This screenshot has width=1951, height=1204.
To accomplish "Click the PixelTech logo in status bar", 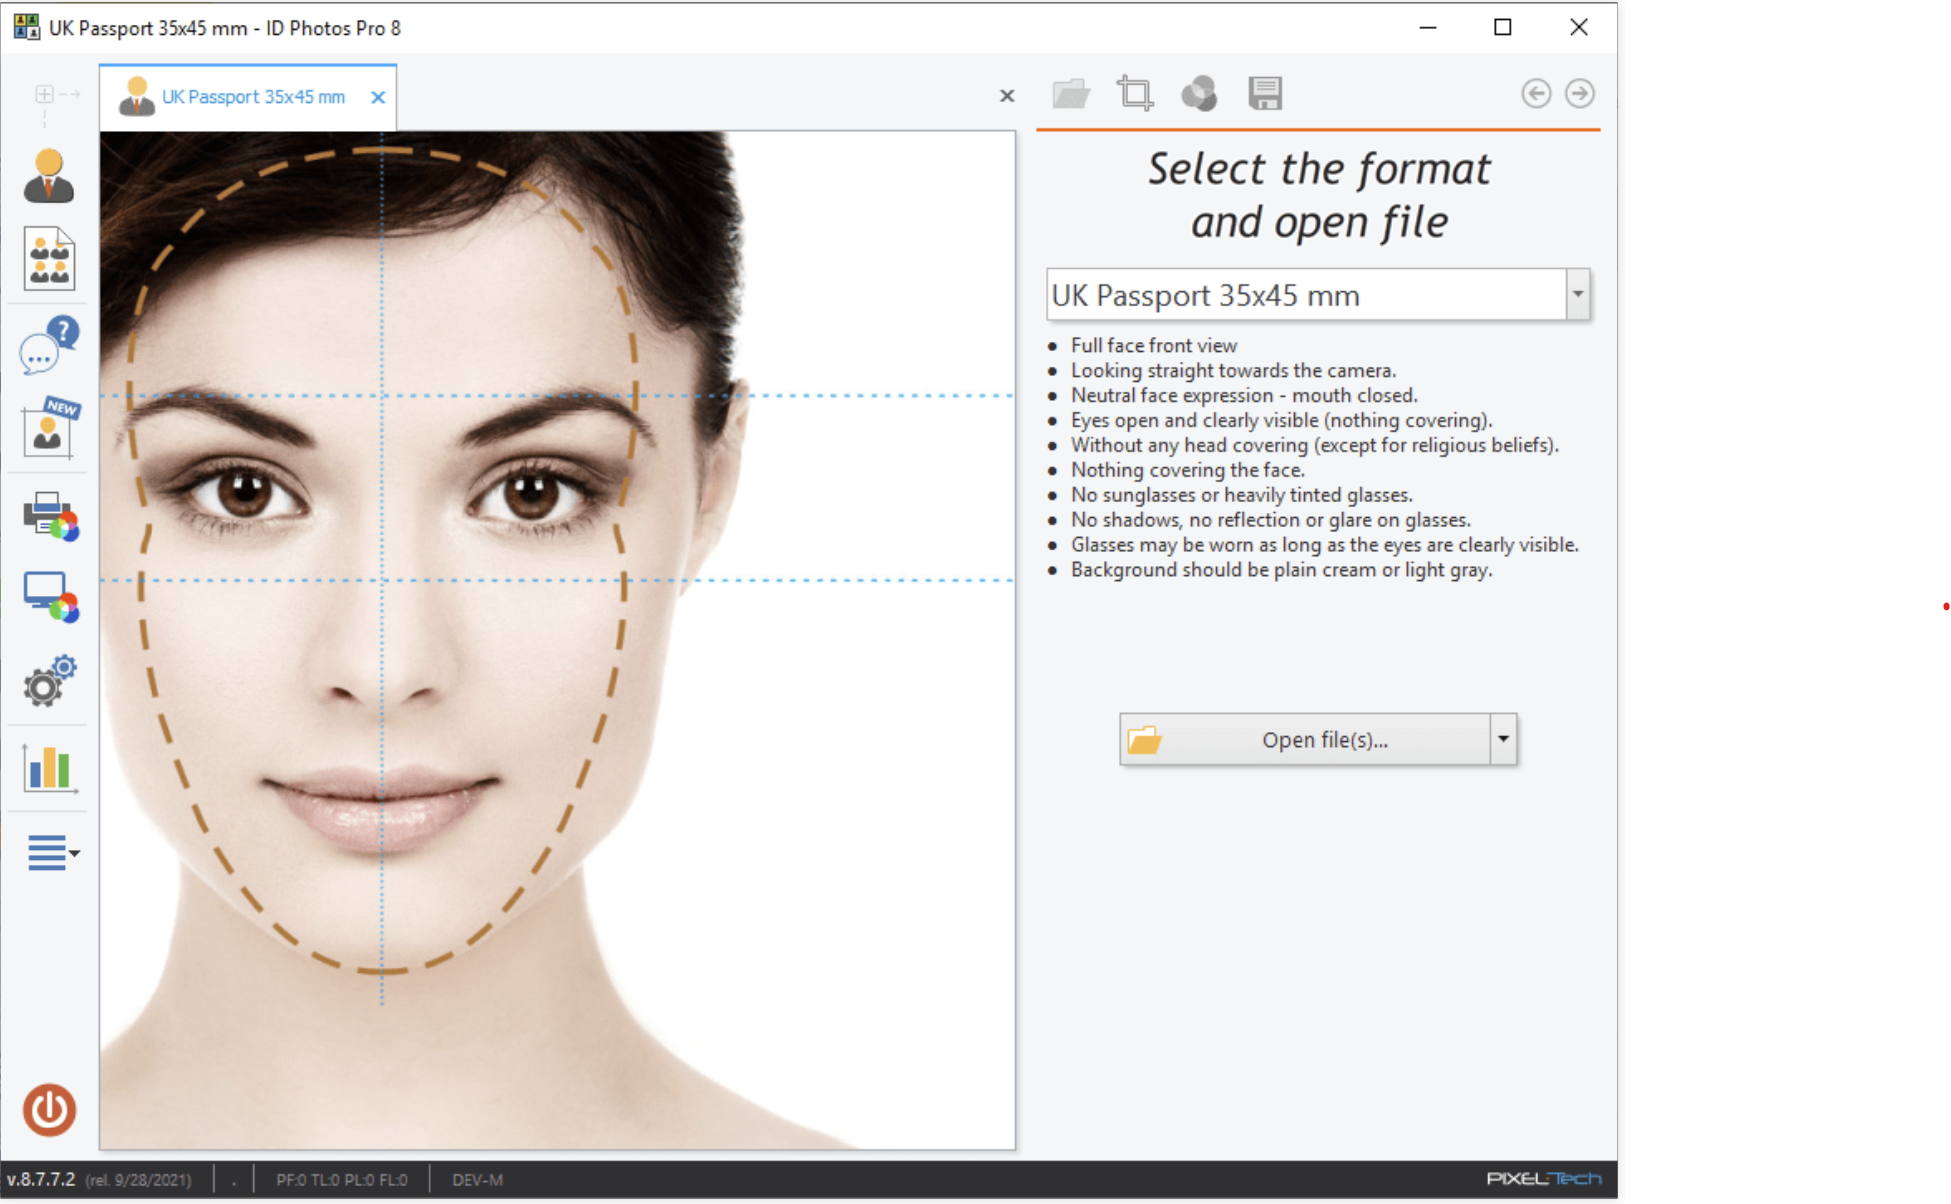I will tap(1544, 1179).
